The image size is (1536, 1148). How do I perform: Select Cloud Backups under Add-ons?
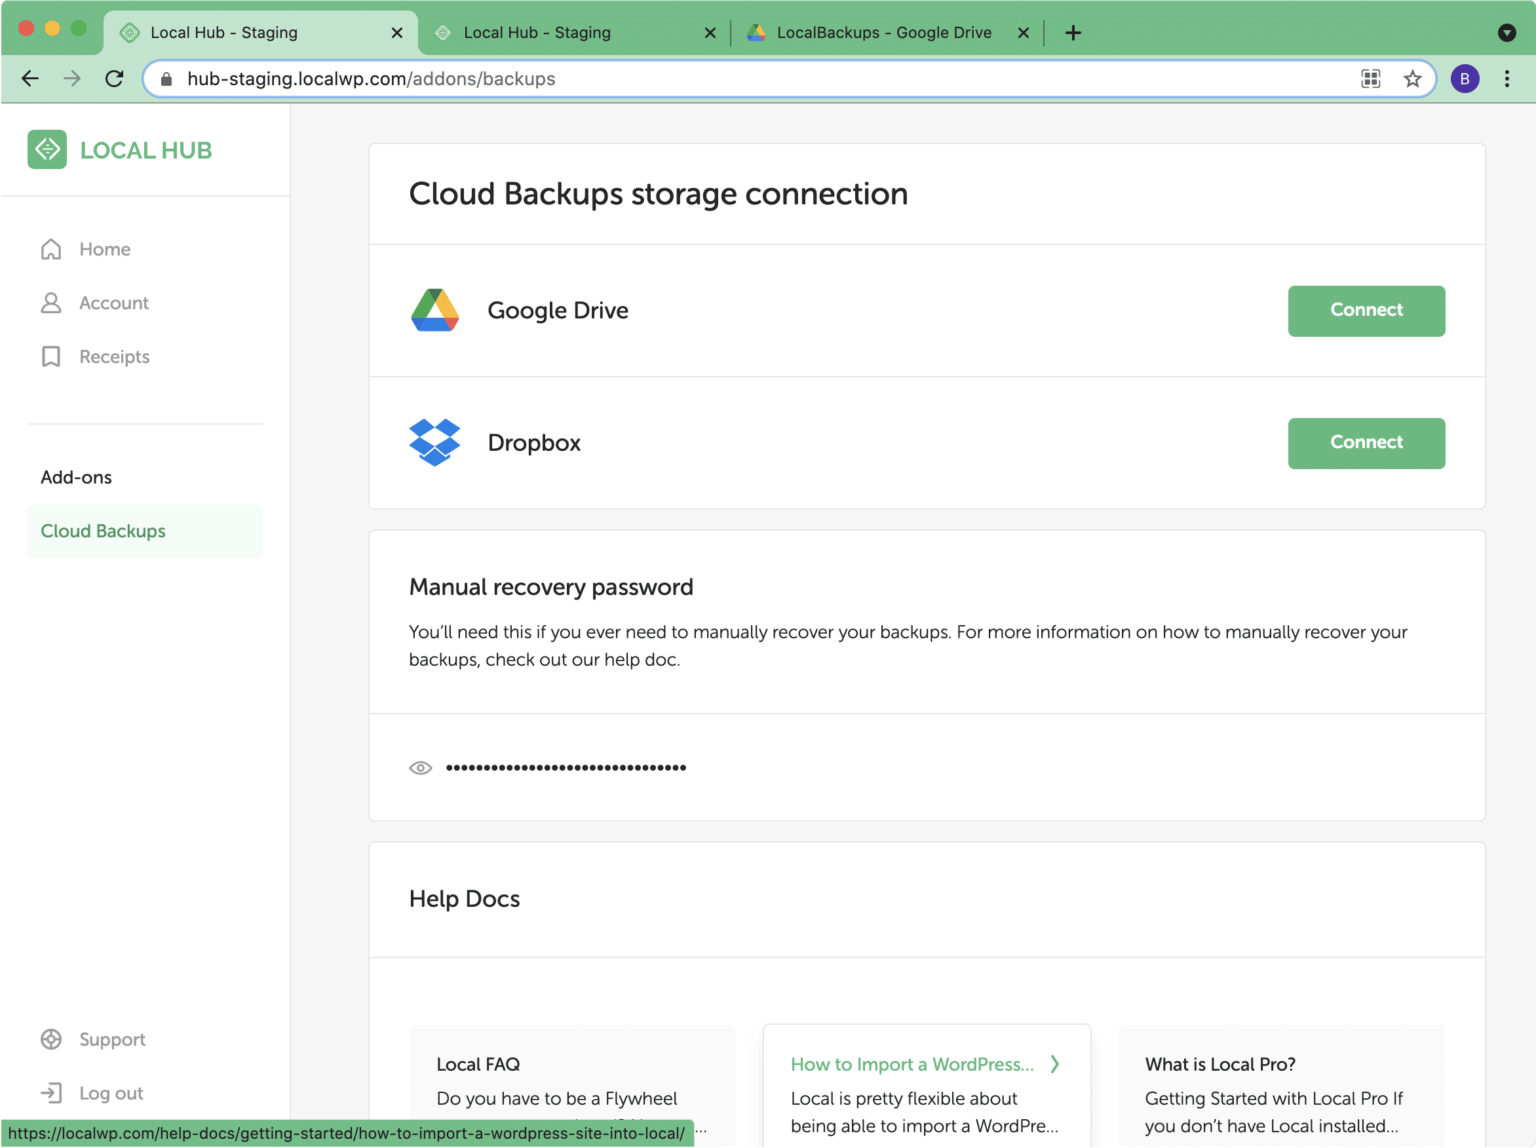[103, 531]
